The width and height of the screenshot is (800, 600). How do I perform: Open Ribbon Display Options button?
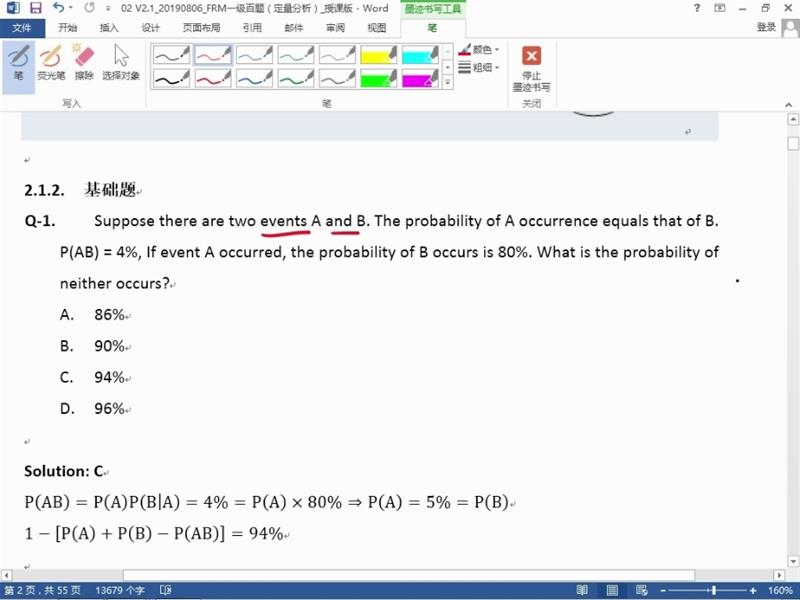tap(719, 8)
